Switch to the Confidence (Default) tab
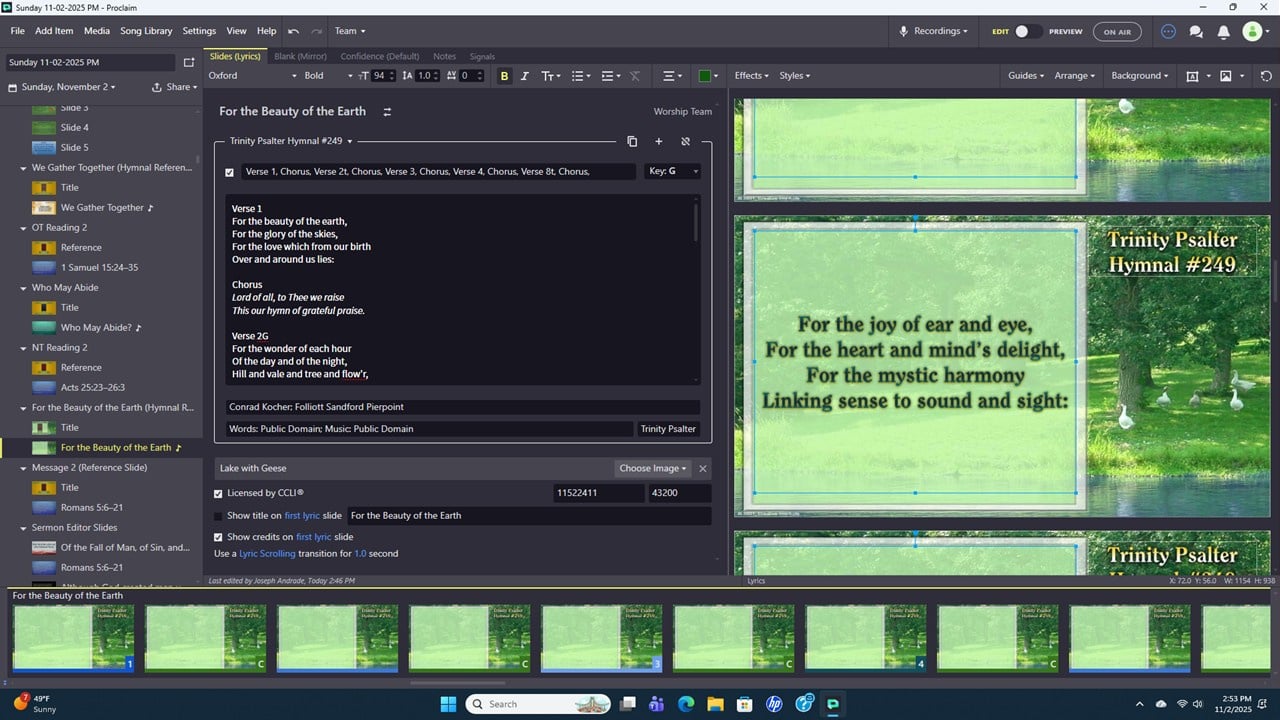Screen dimensions: 1280x720 [380, 56]
